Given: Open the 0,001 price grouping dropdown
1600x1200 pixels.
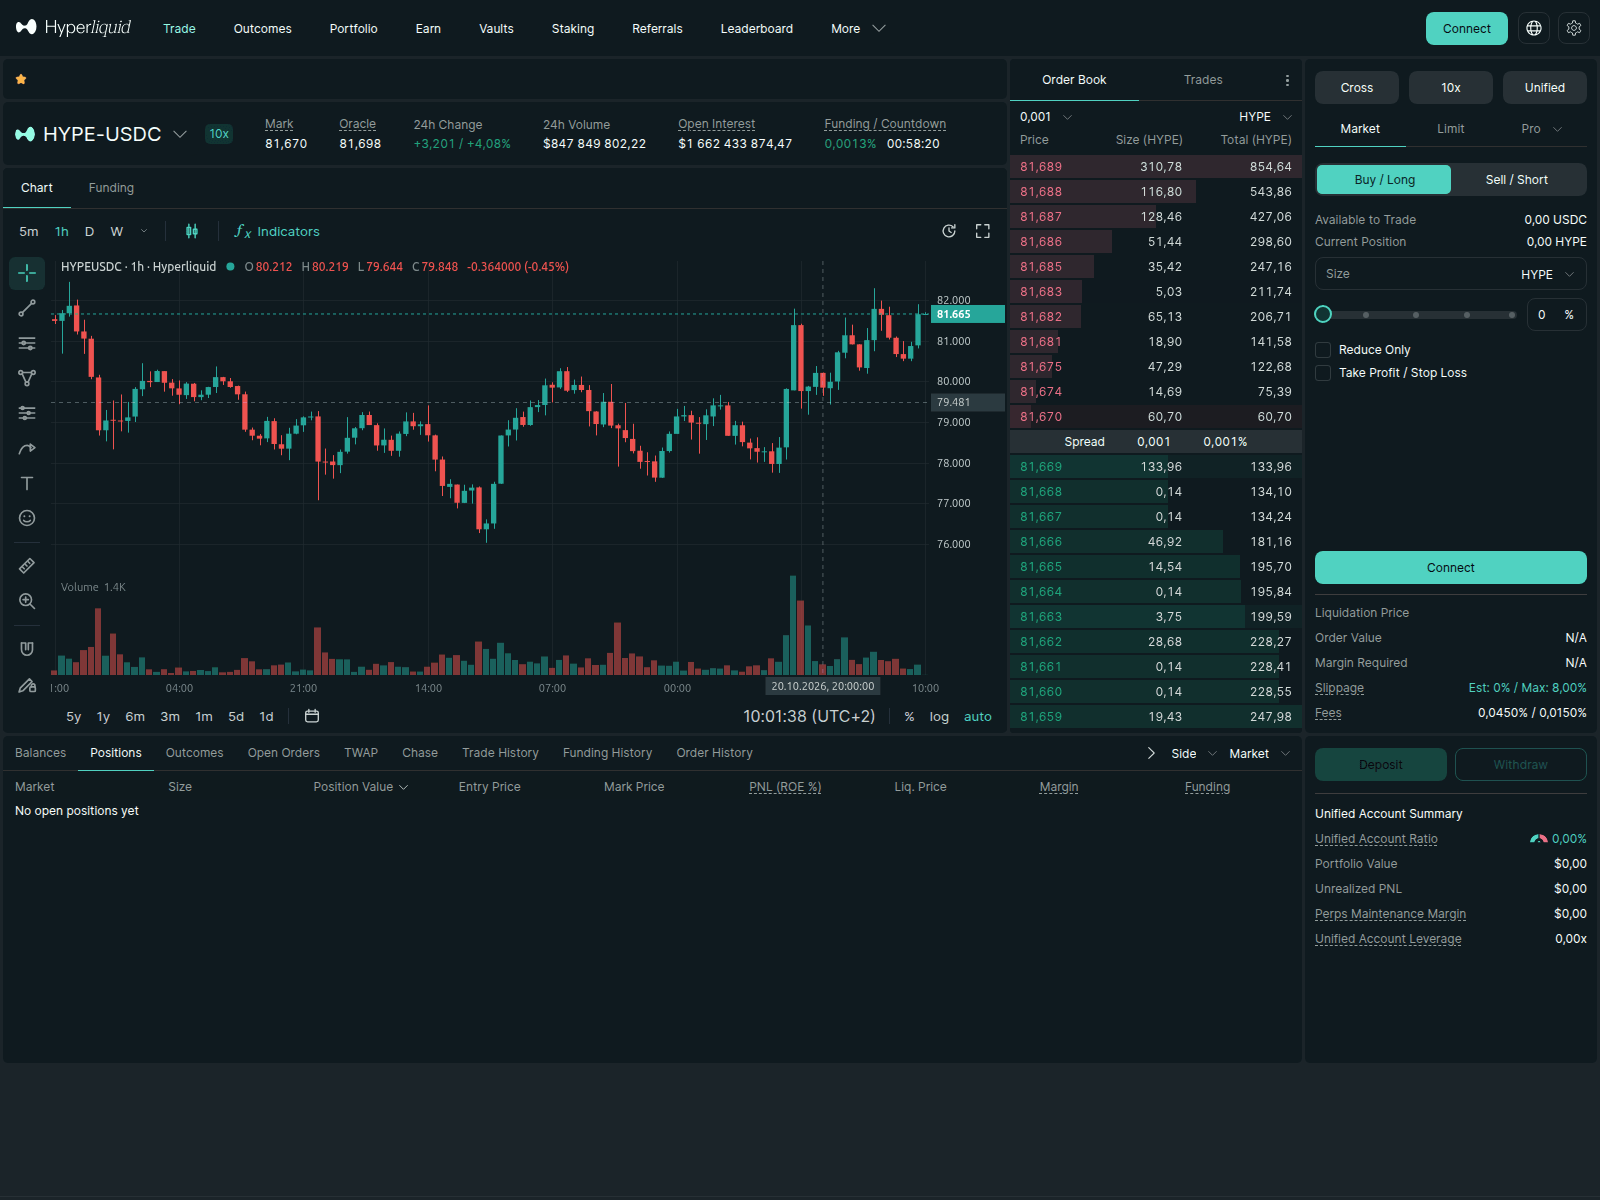Looking at the screenshot, I should tap(1046, 117).
